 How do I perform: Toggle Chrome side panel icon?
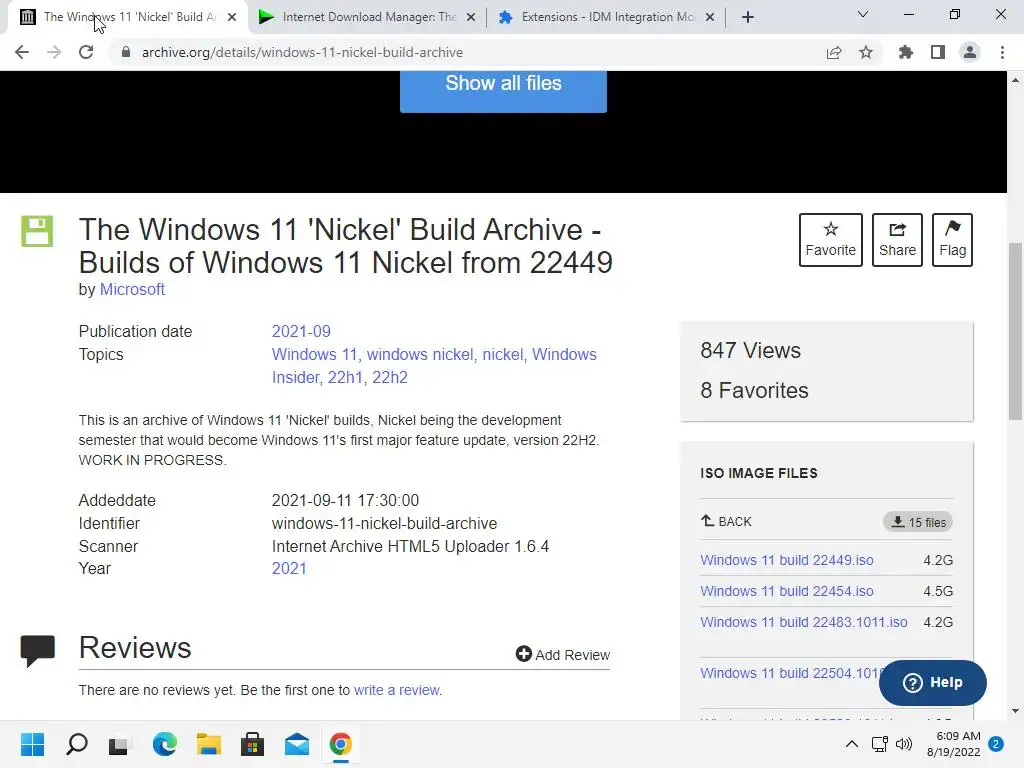pyautogui.click(x=938, y=52)
